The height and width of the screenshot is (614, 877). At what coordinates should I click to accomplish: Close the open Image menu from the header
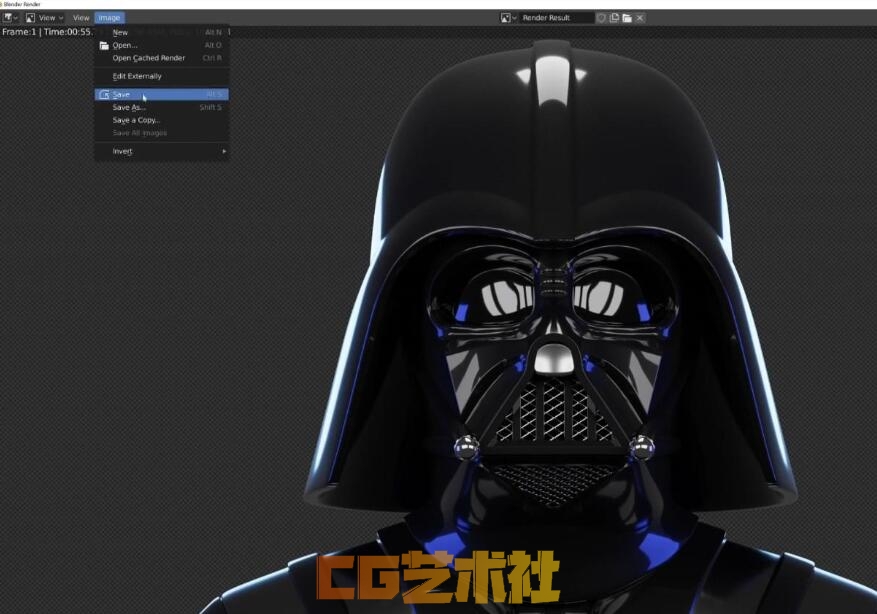pos(109,18)
